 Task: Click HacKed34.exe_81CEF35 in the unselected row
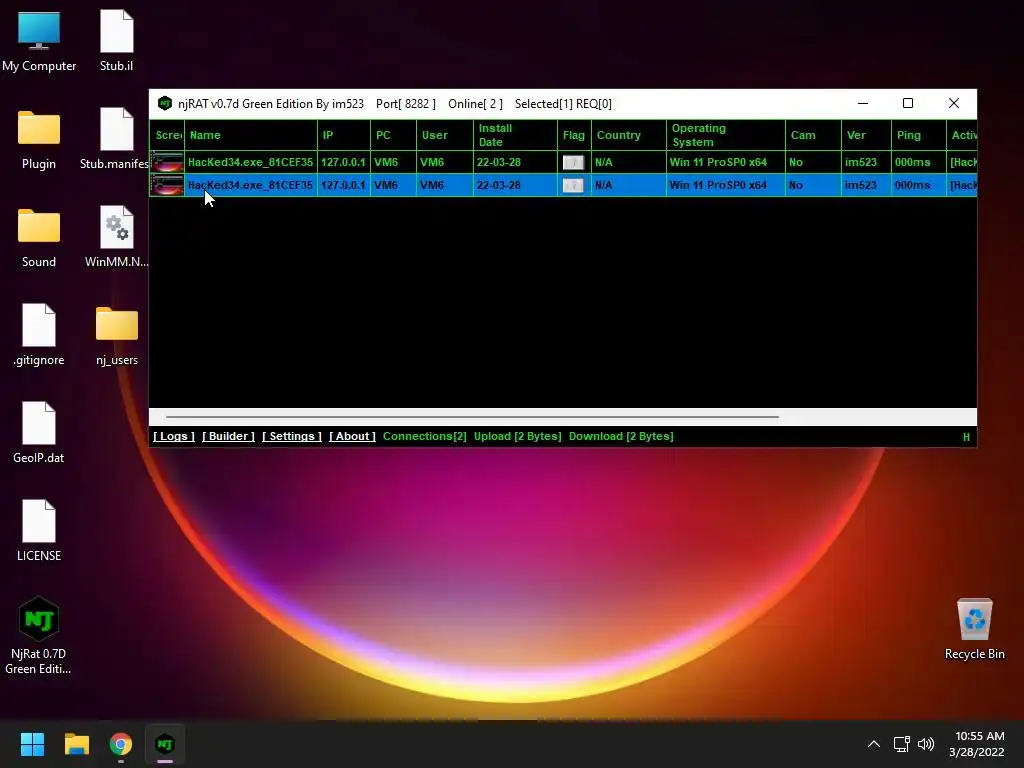250,162
